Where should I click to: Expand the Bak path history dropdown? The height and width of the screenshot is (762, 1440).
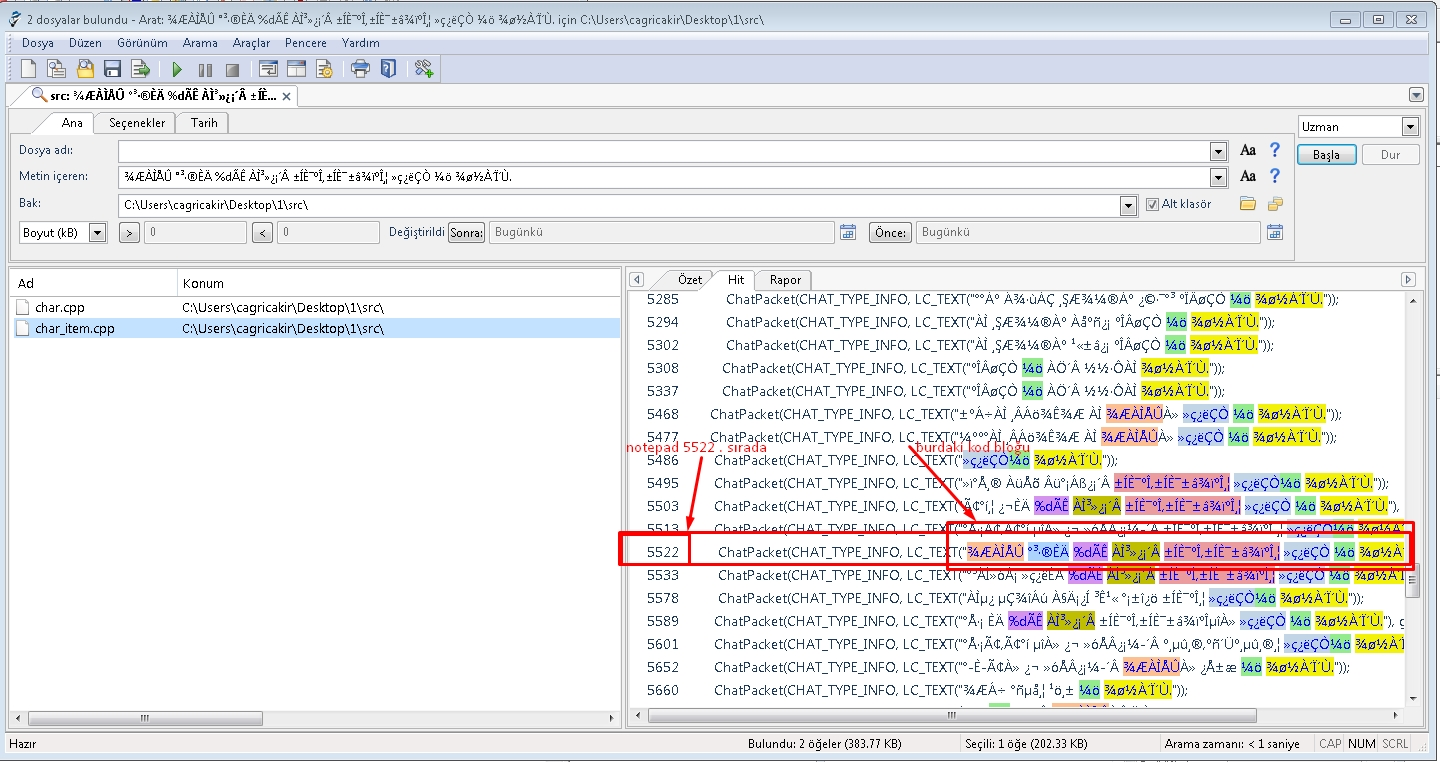pos(1128,204)
